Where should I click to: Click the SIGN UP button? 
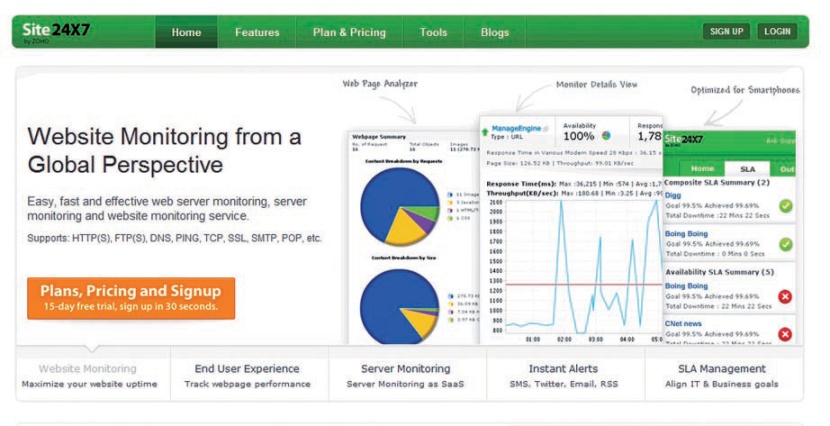[x=726, y=31]
